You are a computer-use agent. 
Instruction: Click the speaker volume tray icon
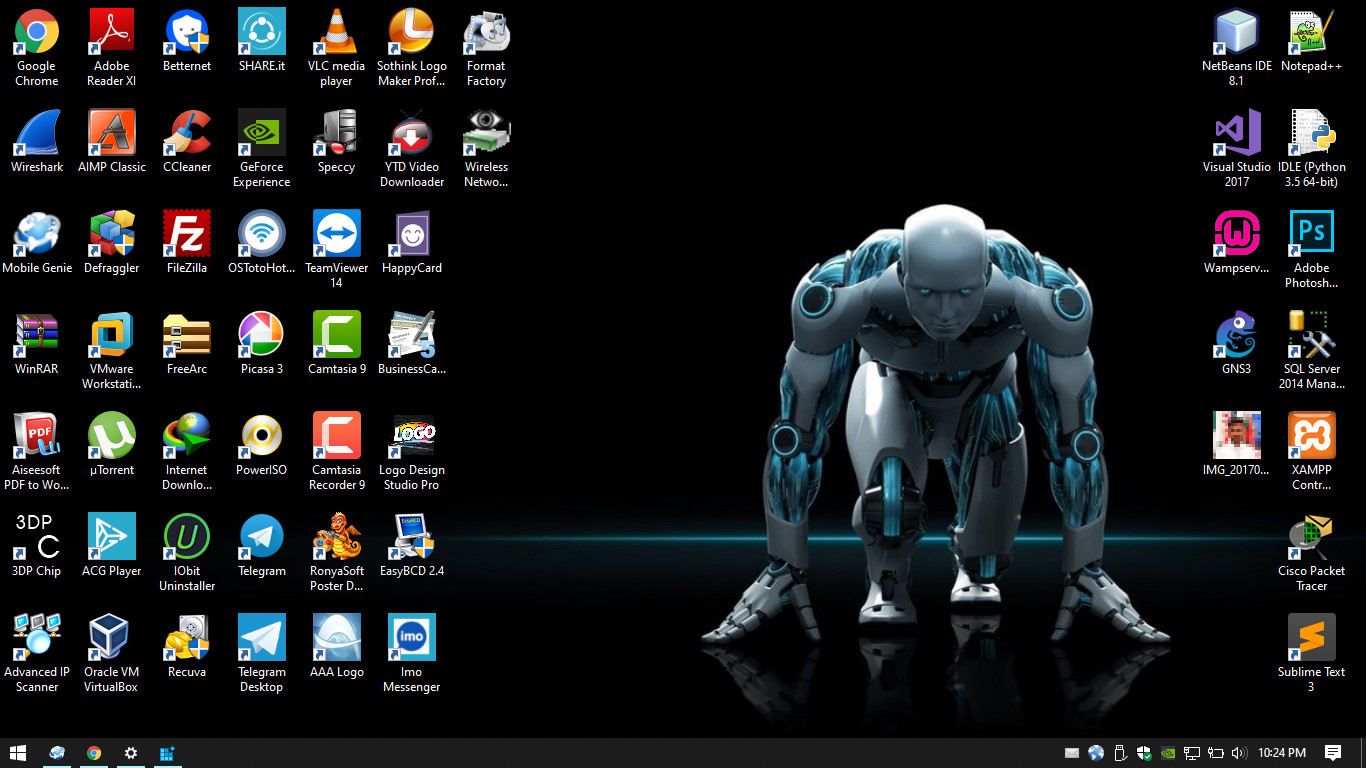1239,753
